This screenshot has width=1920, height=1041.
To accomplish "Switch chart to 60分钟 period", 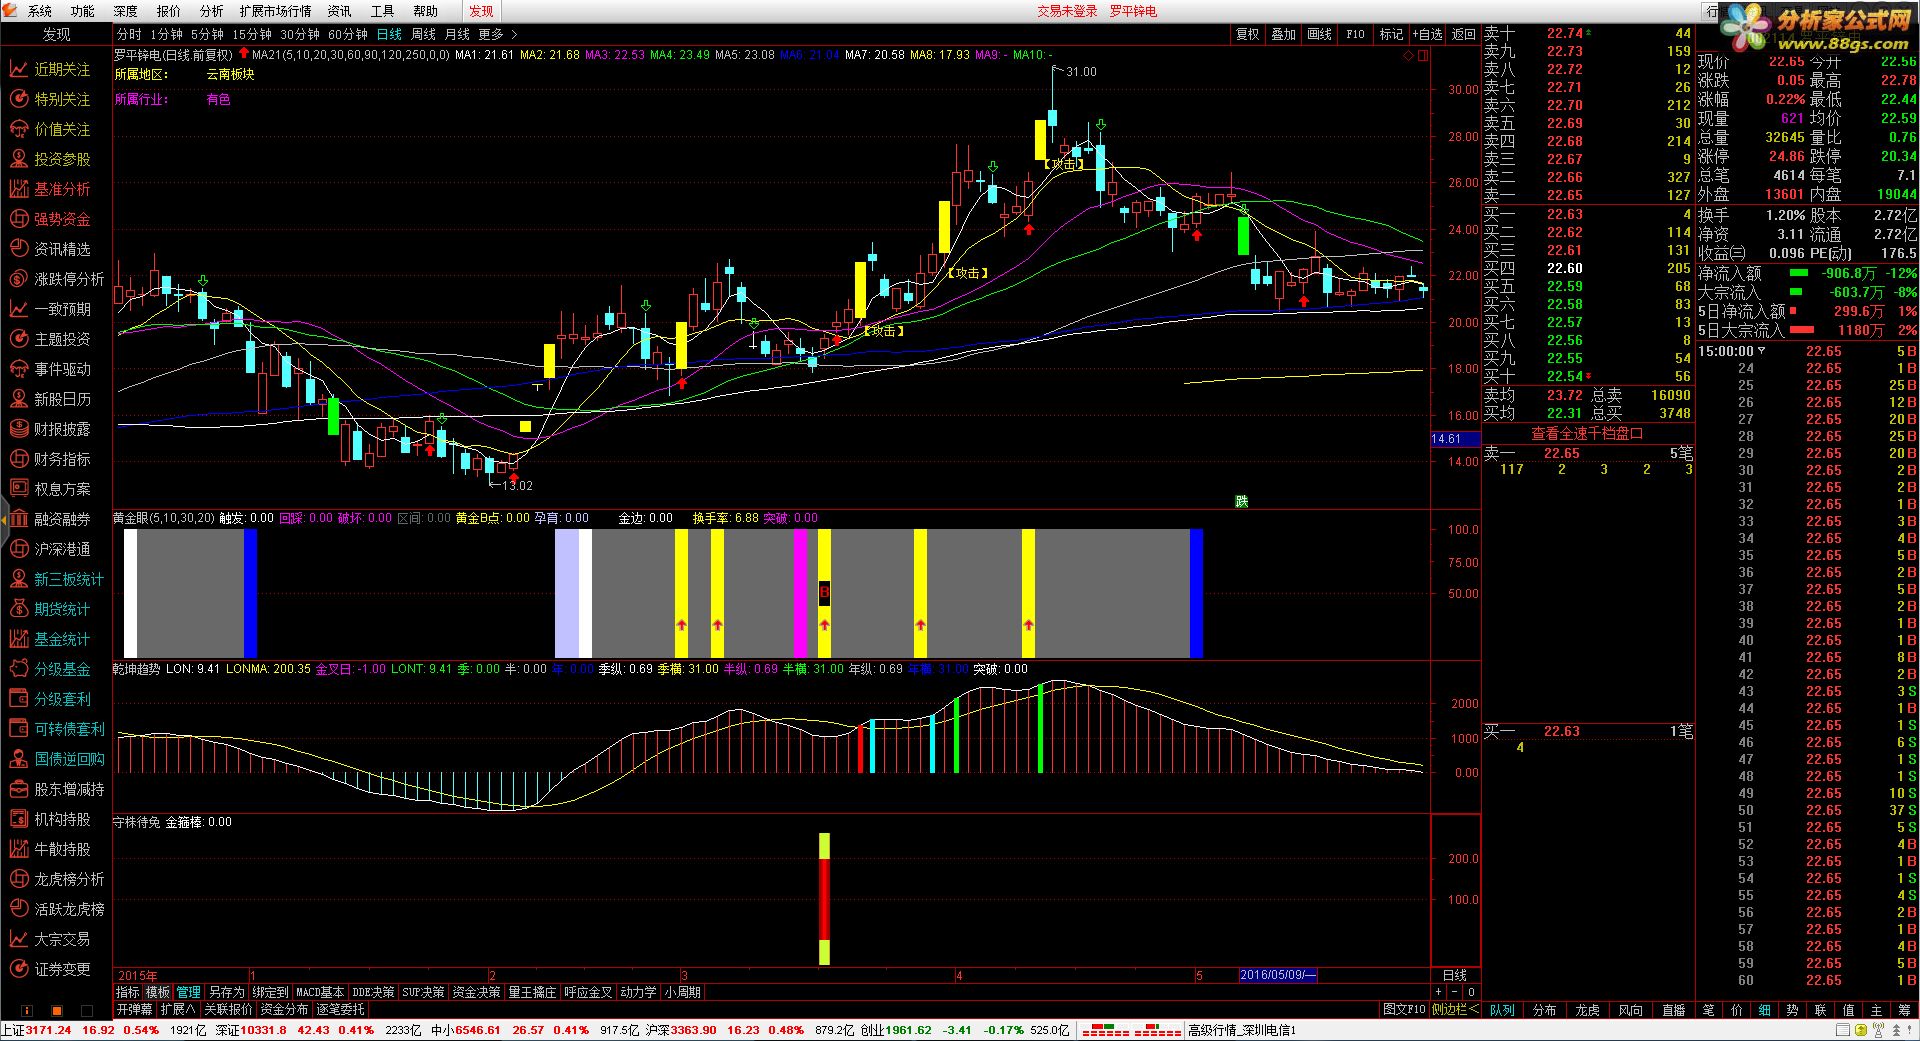I will coord(348,34).
